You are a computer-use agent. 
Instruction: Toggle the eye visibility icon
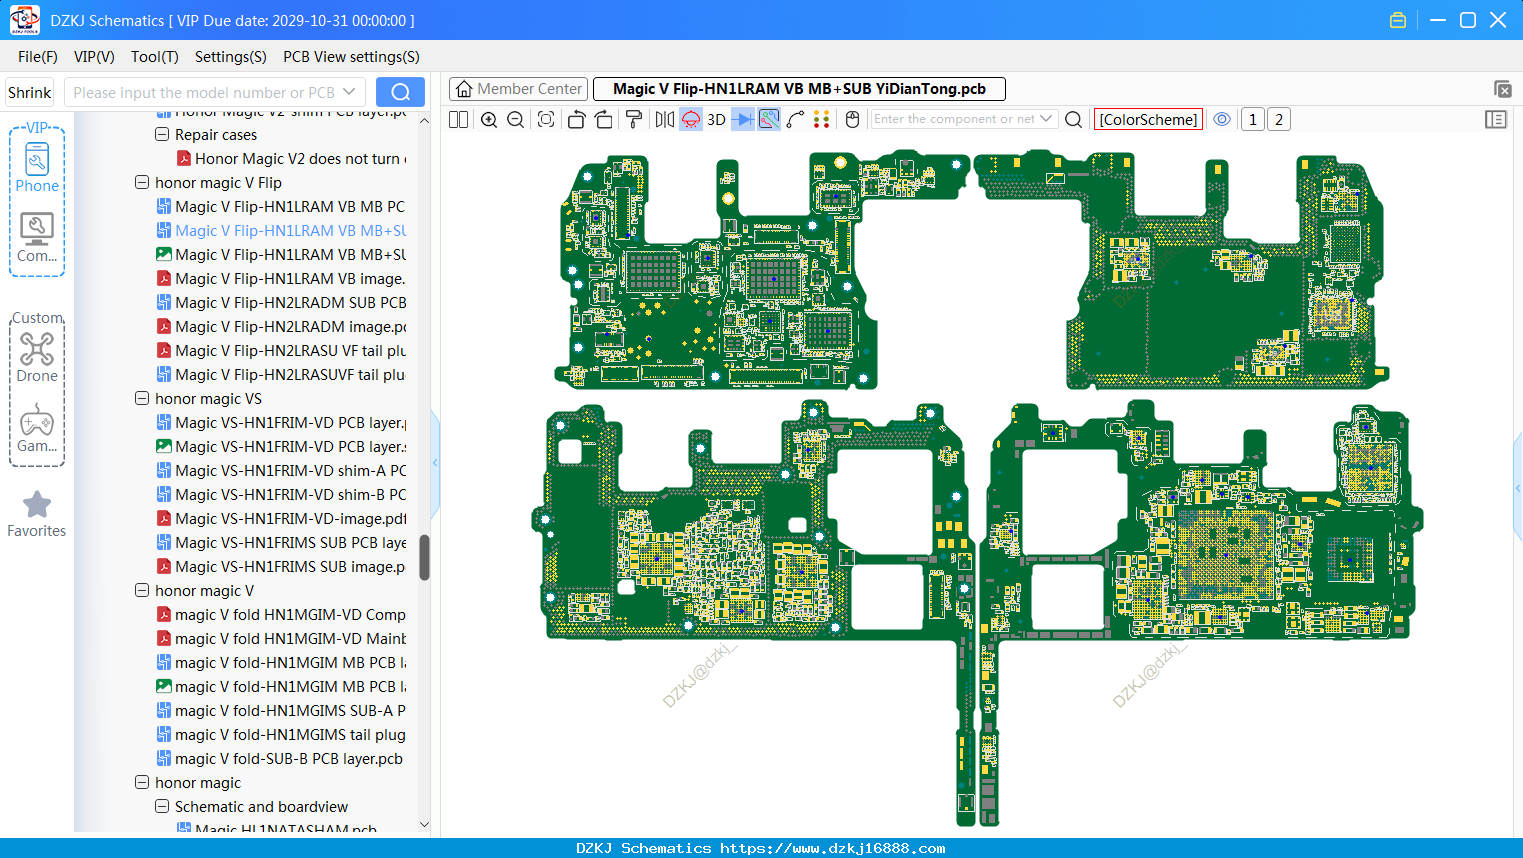[1222, 119]
